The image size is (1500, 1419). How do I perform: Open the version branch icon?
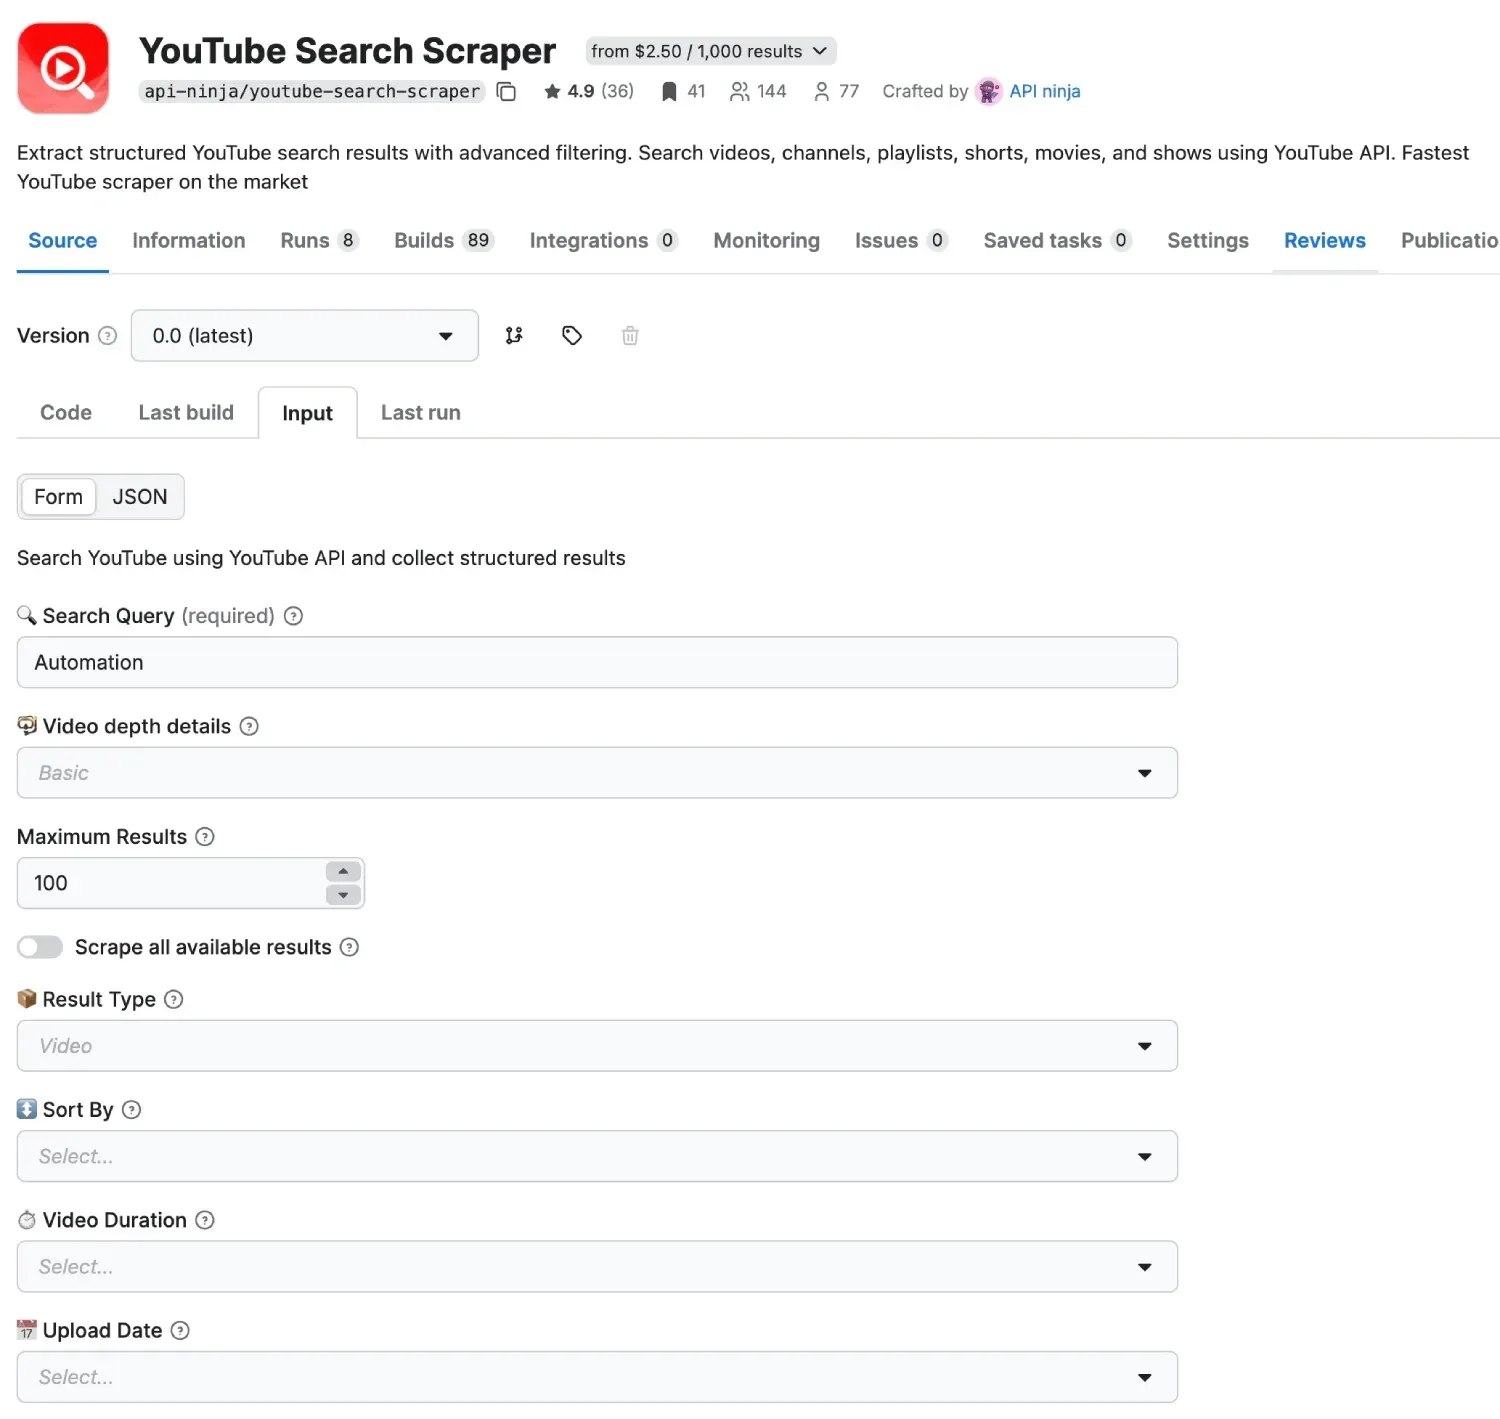pyautogui.click(x=514, y=335)
